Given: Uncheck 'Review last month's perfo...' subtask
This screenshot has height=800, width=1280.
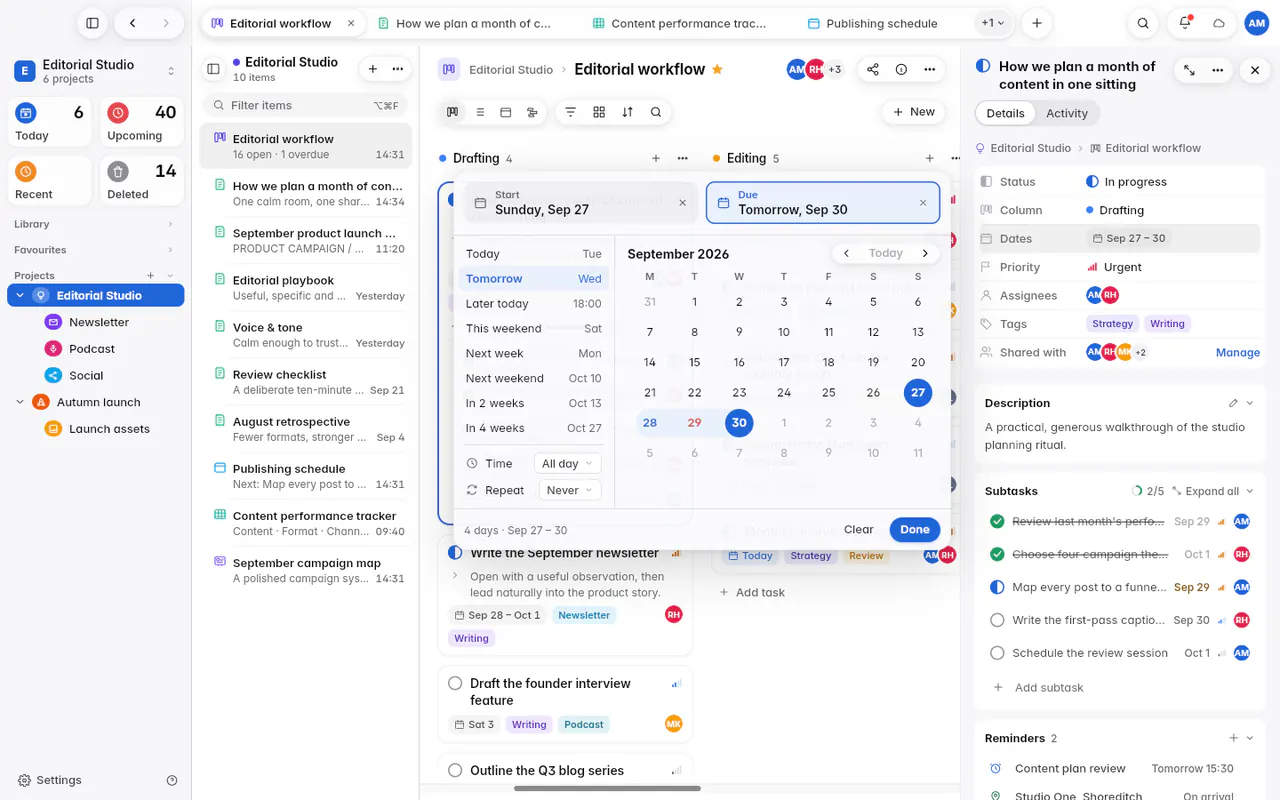Looking at the screenshot, I should (997, 522).
